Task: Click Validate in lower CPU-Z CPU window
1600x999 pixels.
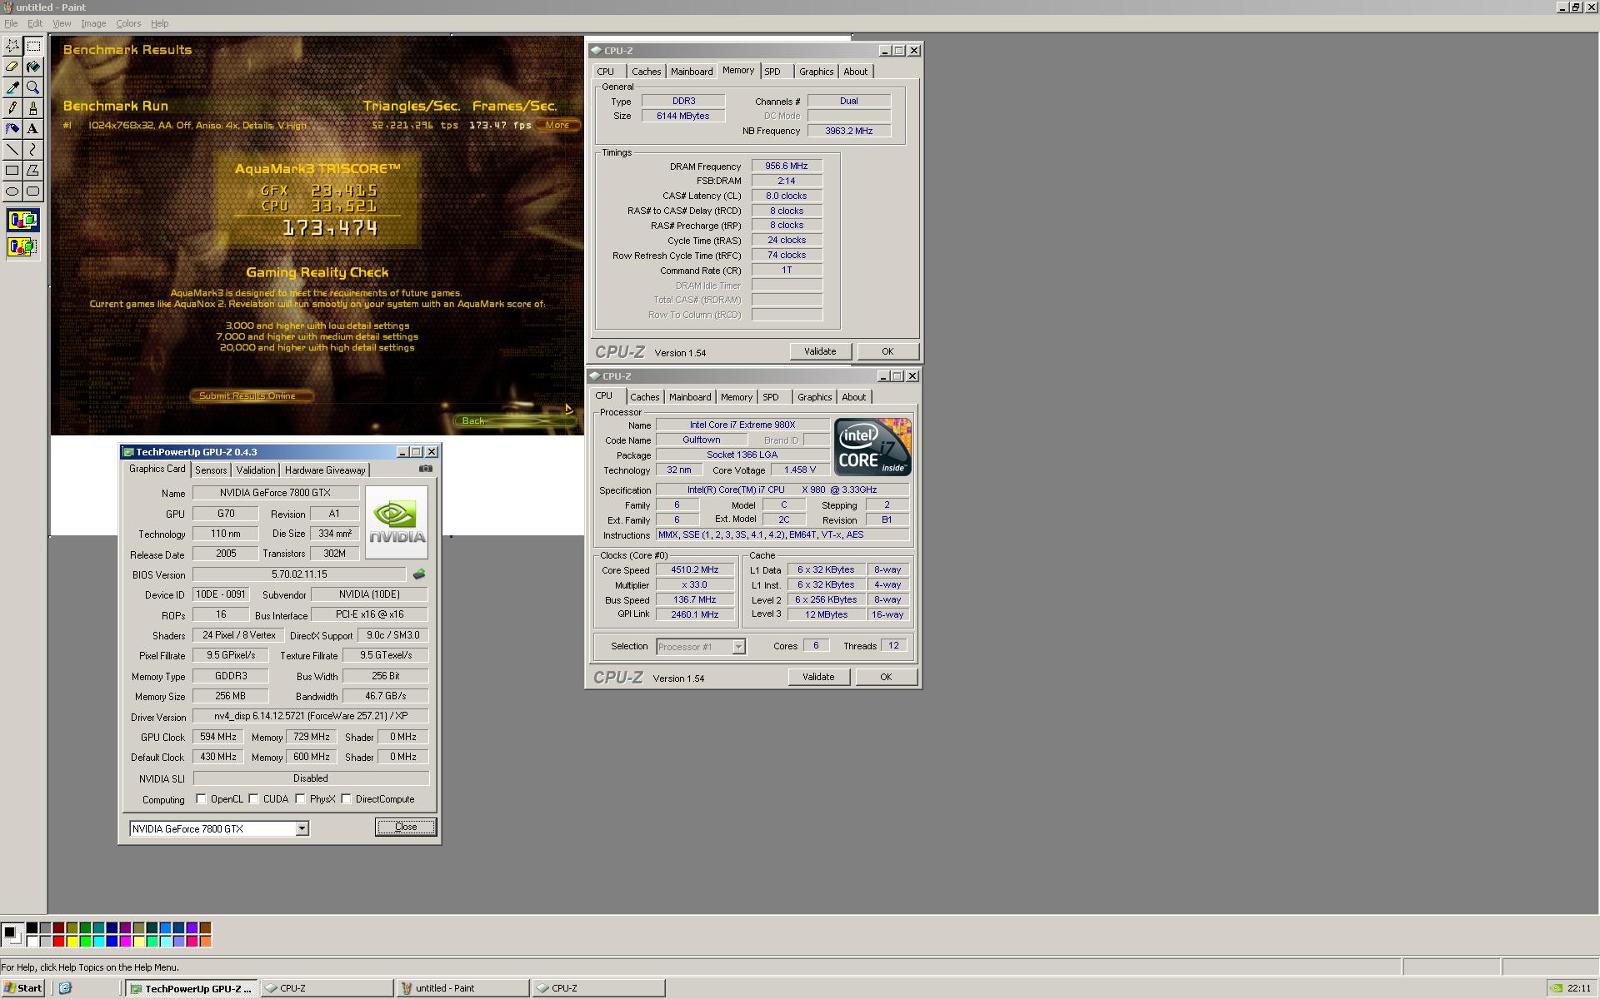Action: click(x=818, y=677)
